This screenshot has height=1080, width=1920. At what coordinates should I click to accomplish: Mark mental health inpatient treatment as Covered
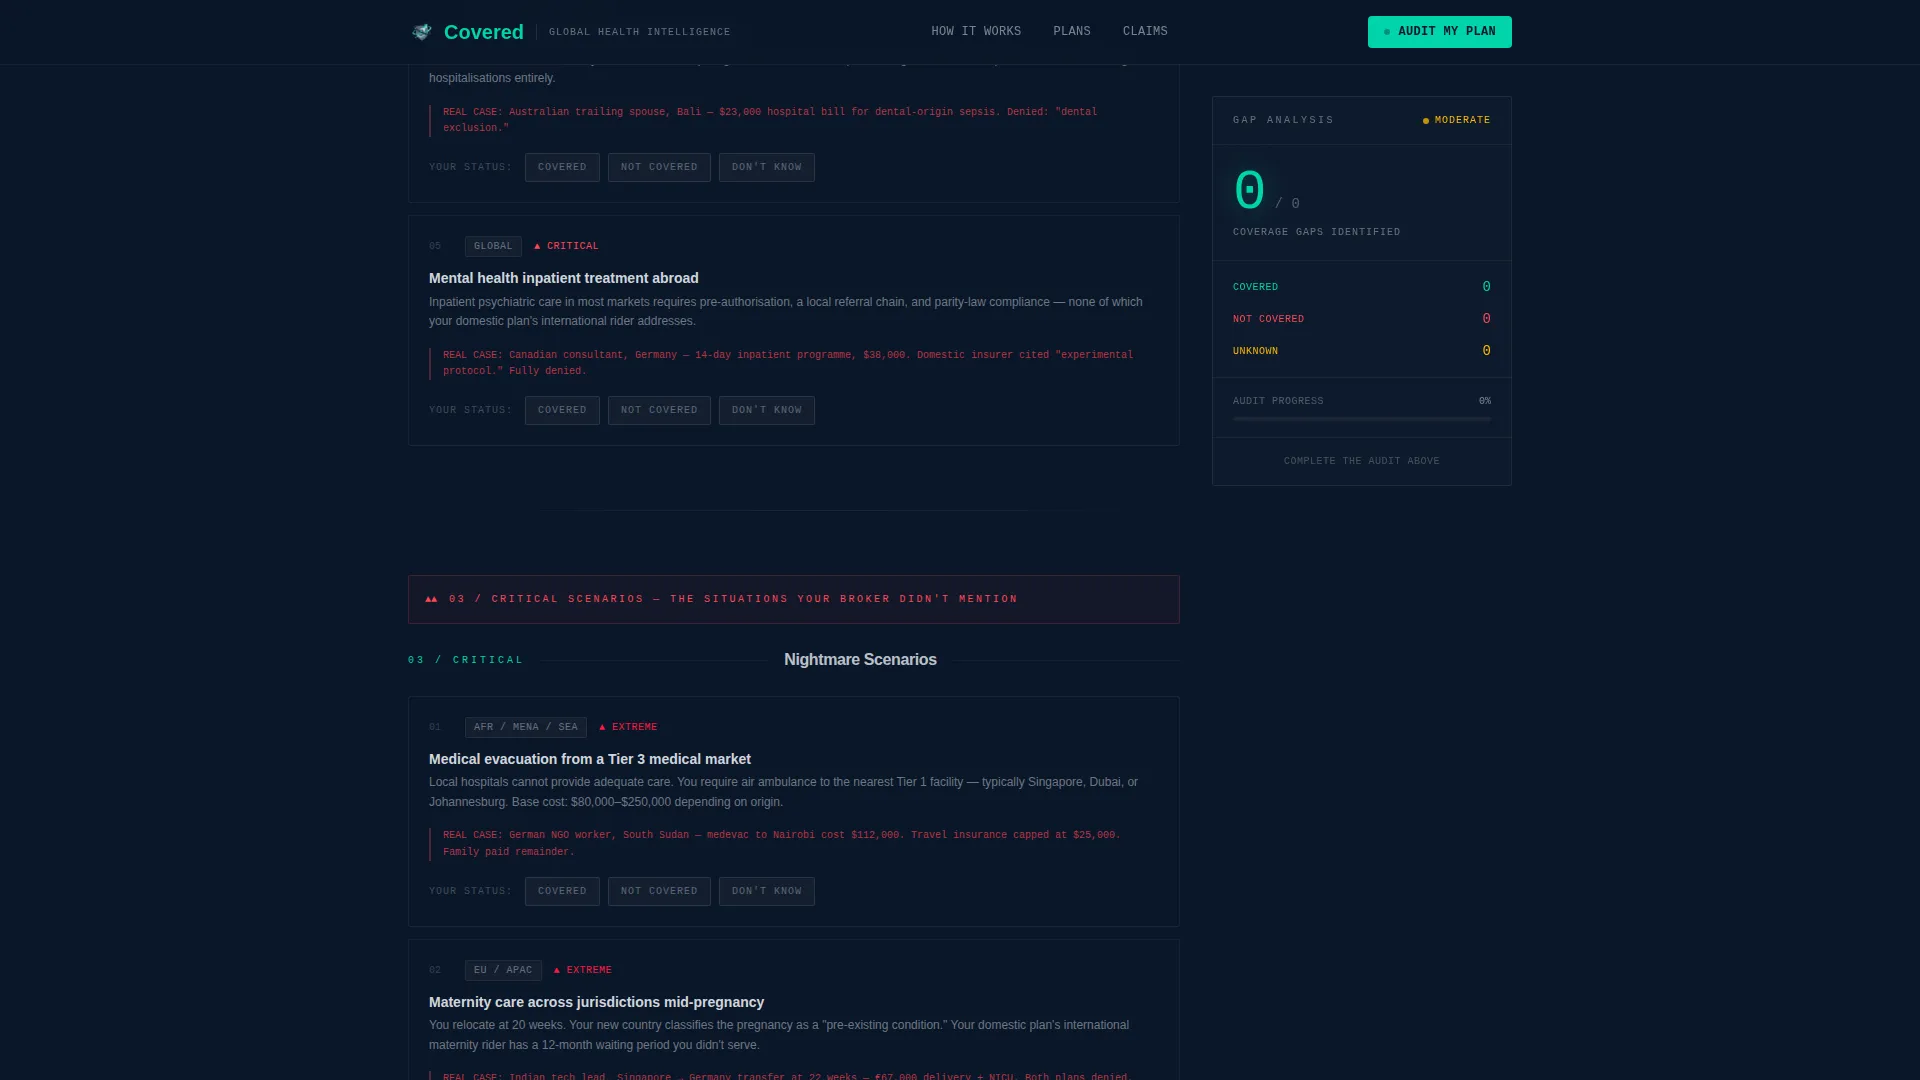pyautogui.click(x=562, y=410)
